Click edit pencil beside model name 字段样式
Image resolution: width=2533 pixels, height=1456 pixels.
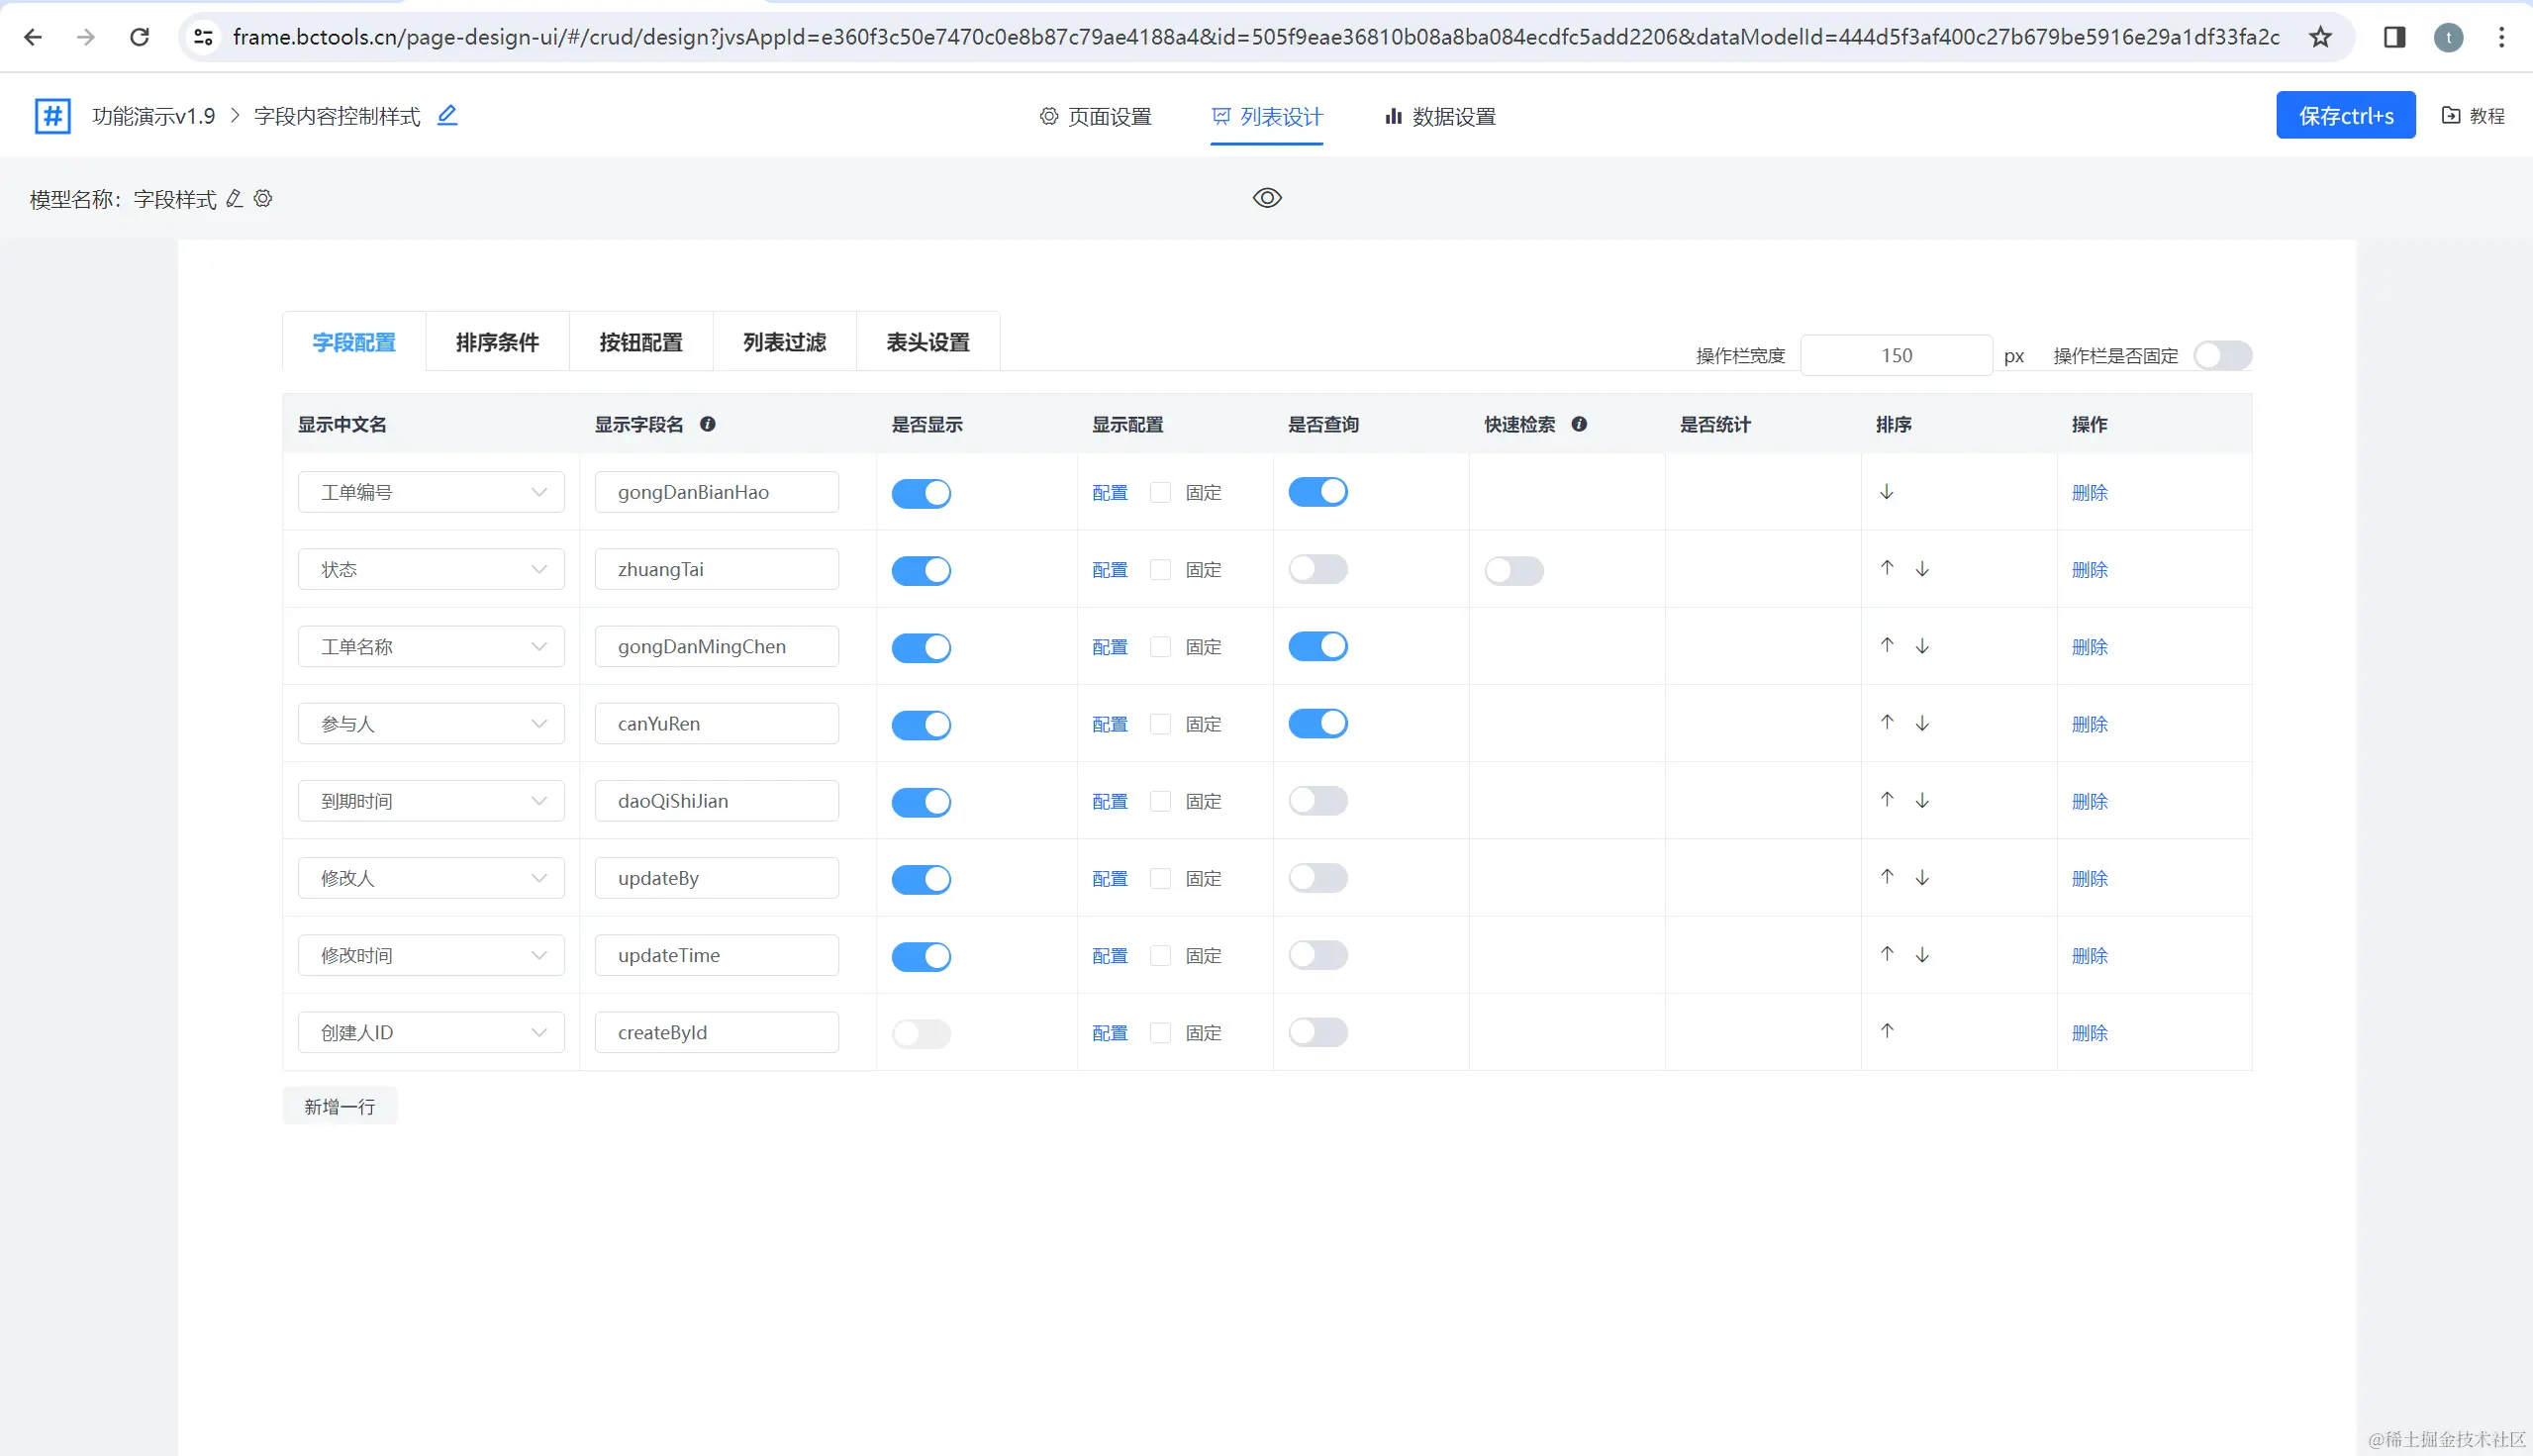[x=235, y=199]
